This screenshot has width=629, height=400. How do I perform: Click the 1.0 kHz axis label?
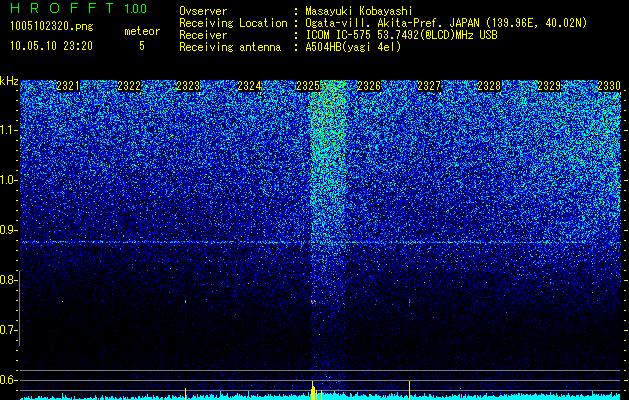point(7,180)
